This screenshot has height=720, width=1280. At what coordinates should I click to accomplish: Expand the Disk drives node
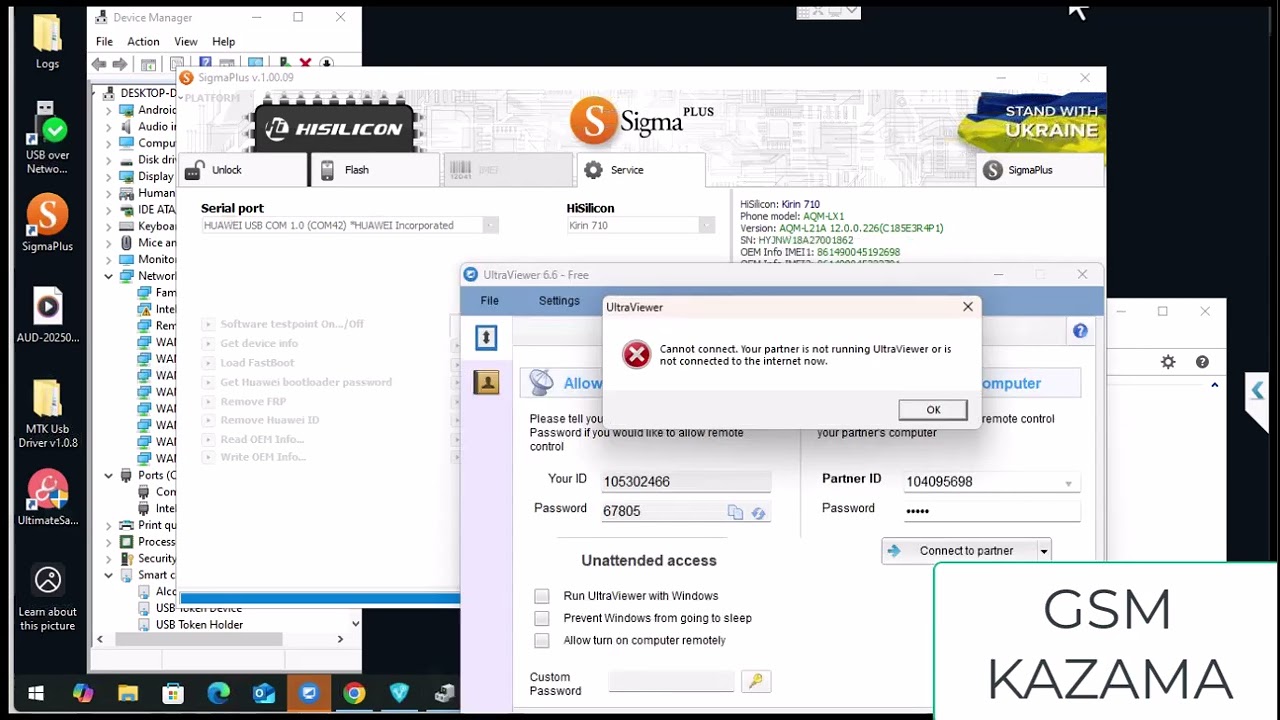(x=109, y=160)
